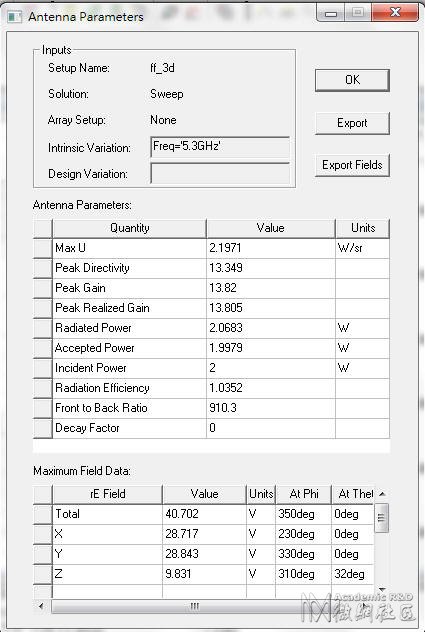Select the Quantity column header
This screenshot has height=632, width=425.
coord(129,228)
